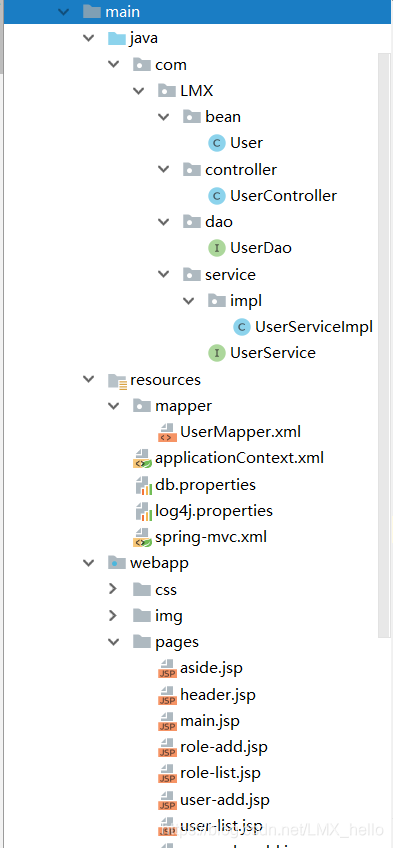
Task: Select UserMapper.xml file name
Action: (x=241, y=432)
